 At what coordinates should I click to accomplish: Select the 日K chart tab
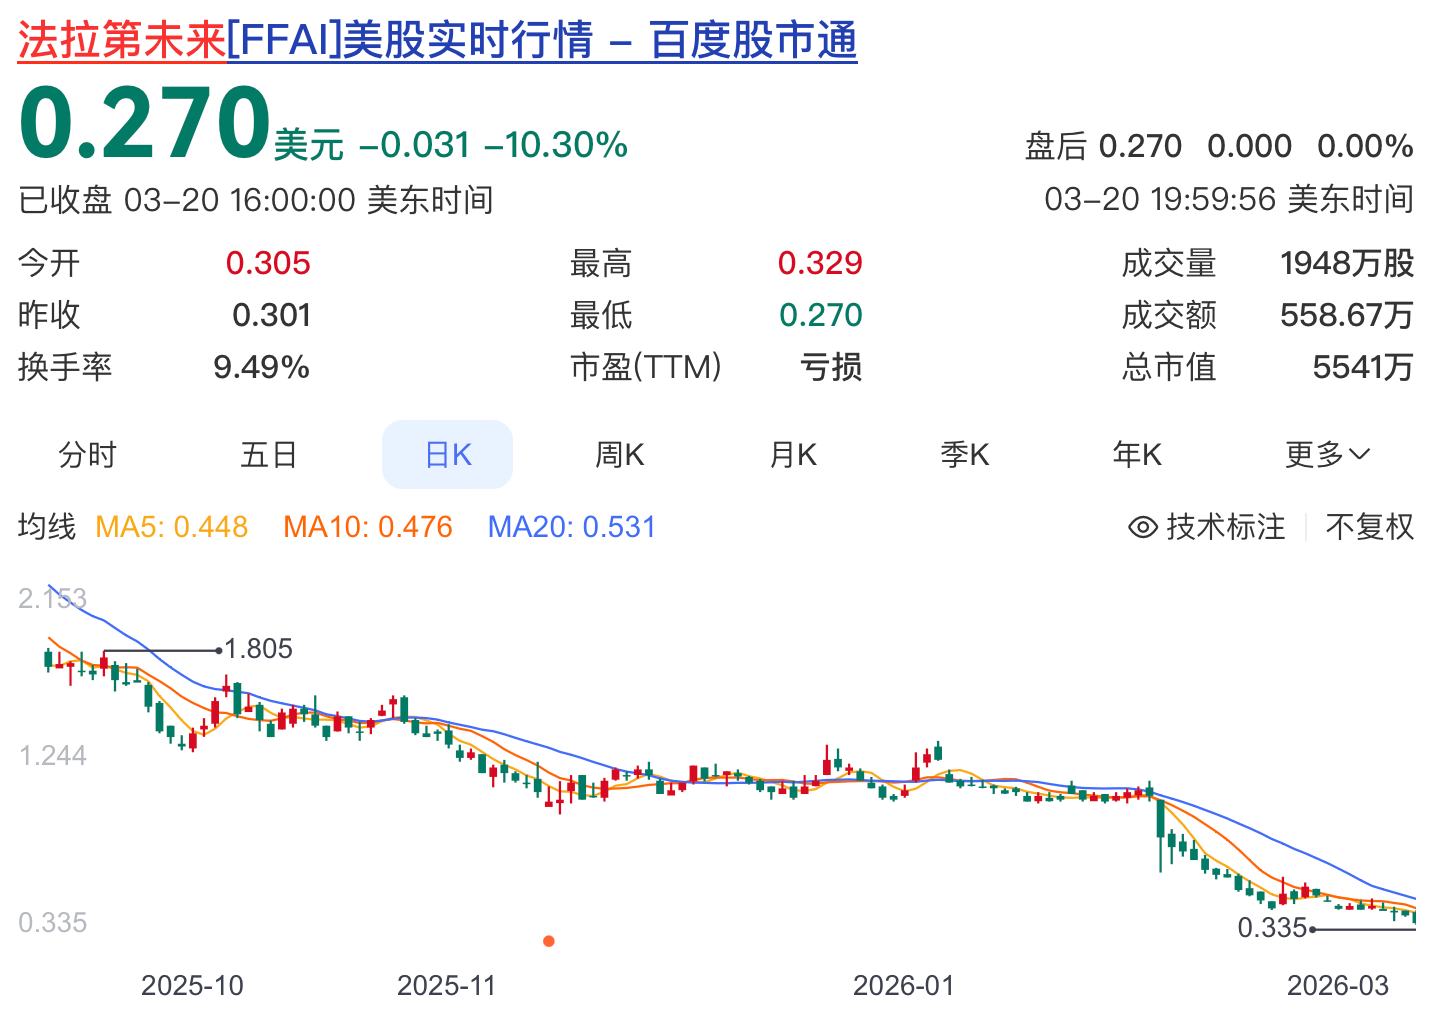pyautogui.click(x=448, y=455)
